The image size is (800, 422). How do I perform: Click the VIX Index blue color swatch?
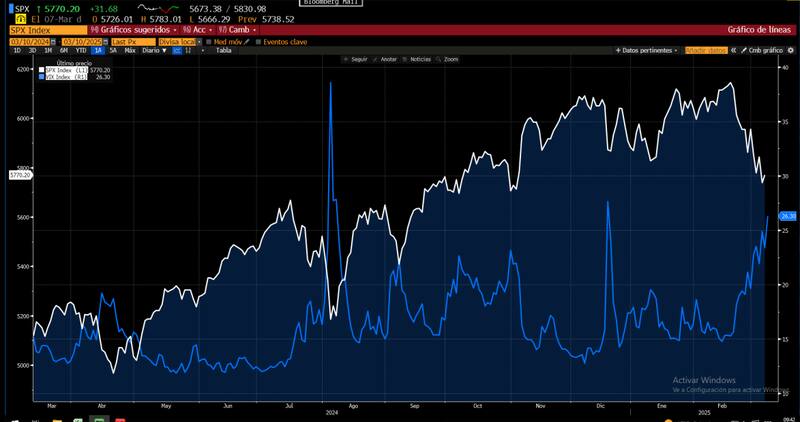(42, 76)
